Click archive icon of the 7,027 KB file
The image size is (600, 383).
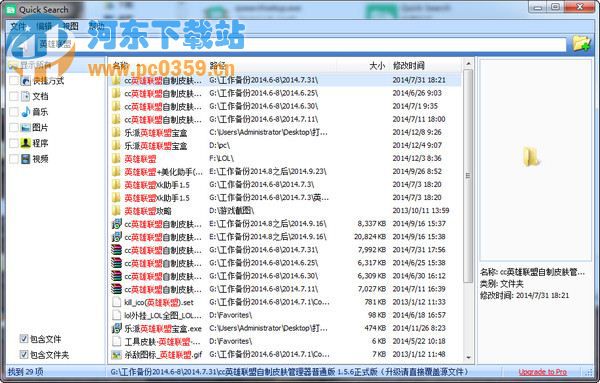[116, 289]
